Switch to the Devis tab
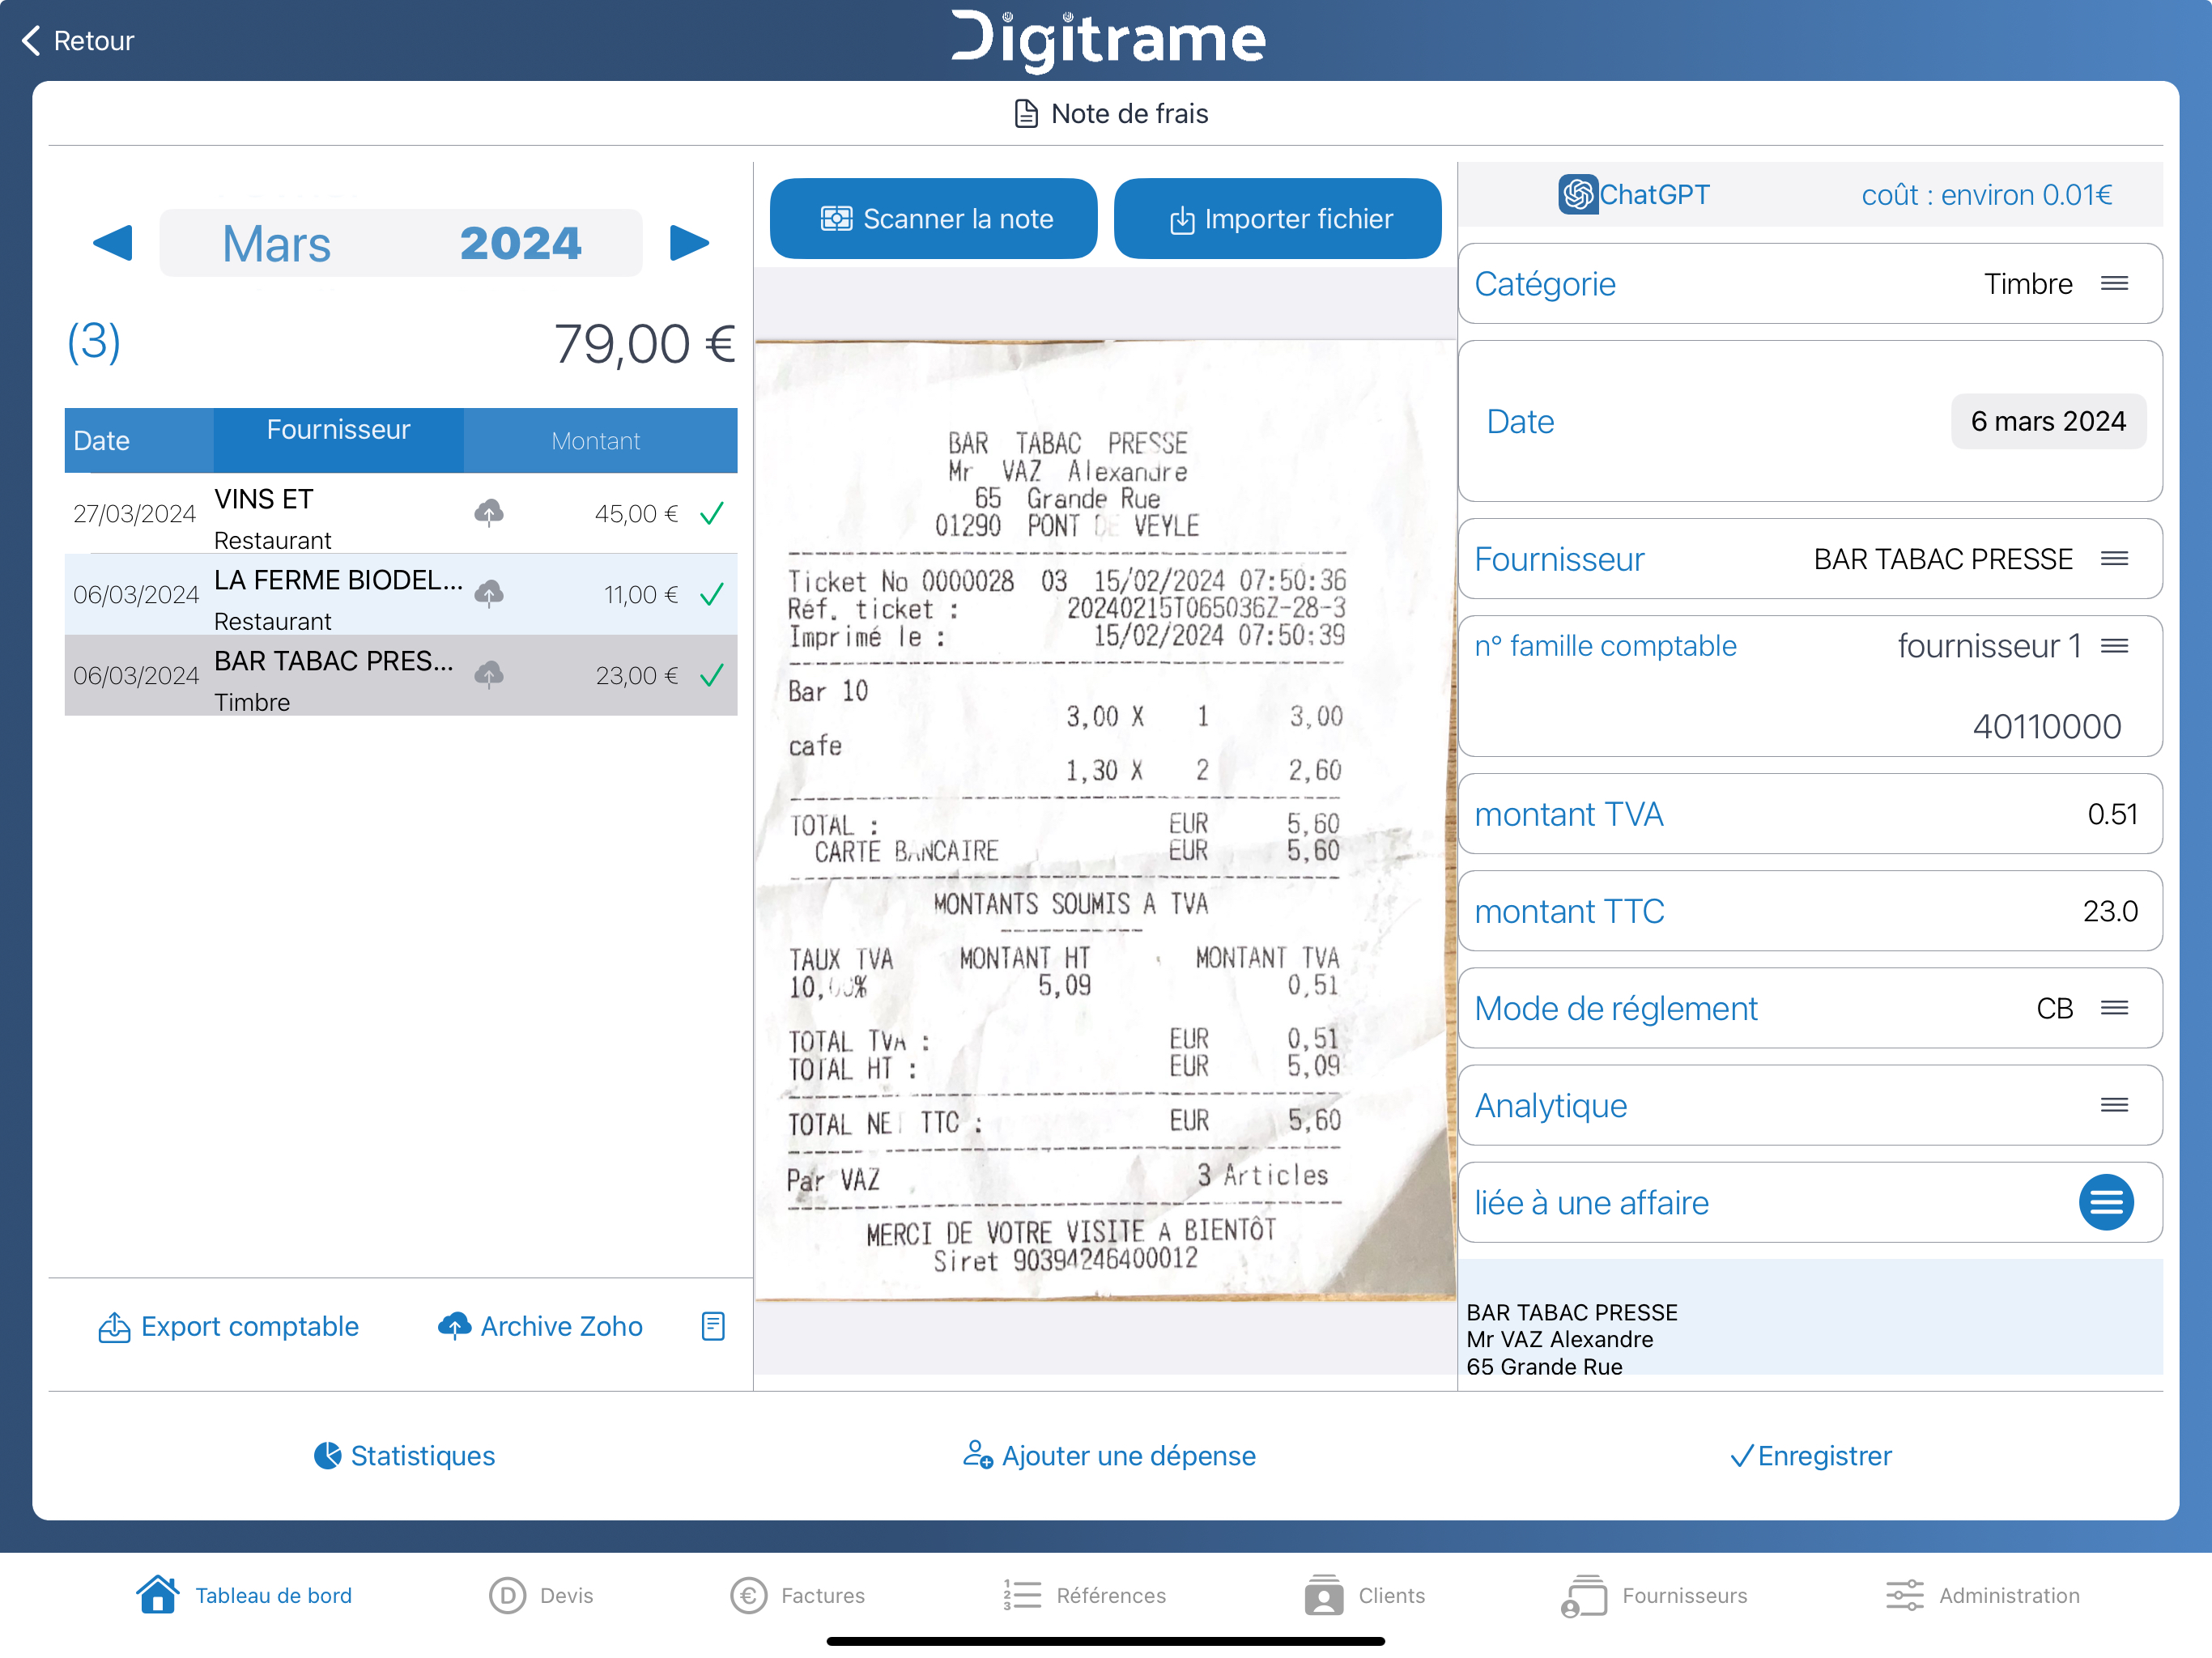2212x1658 pixels. point(541,1595)
